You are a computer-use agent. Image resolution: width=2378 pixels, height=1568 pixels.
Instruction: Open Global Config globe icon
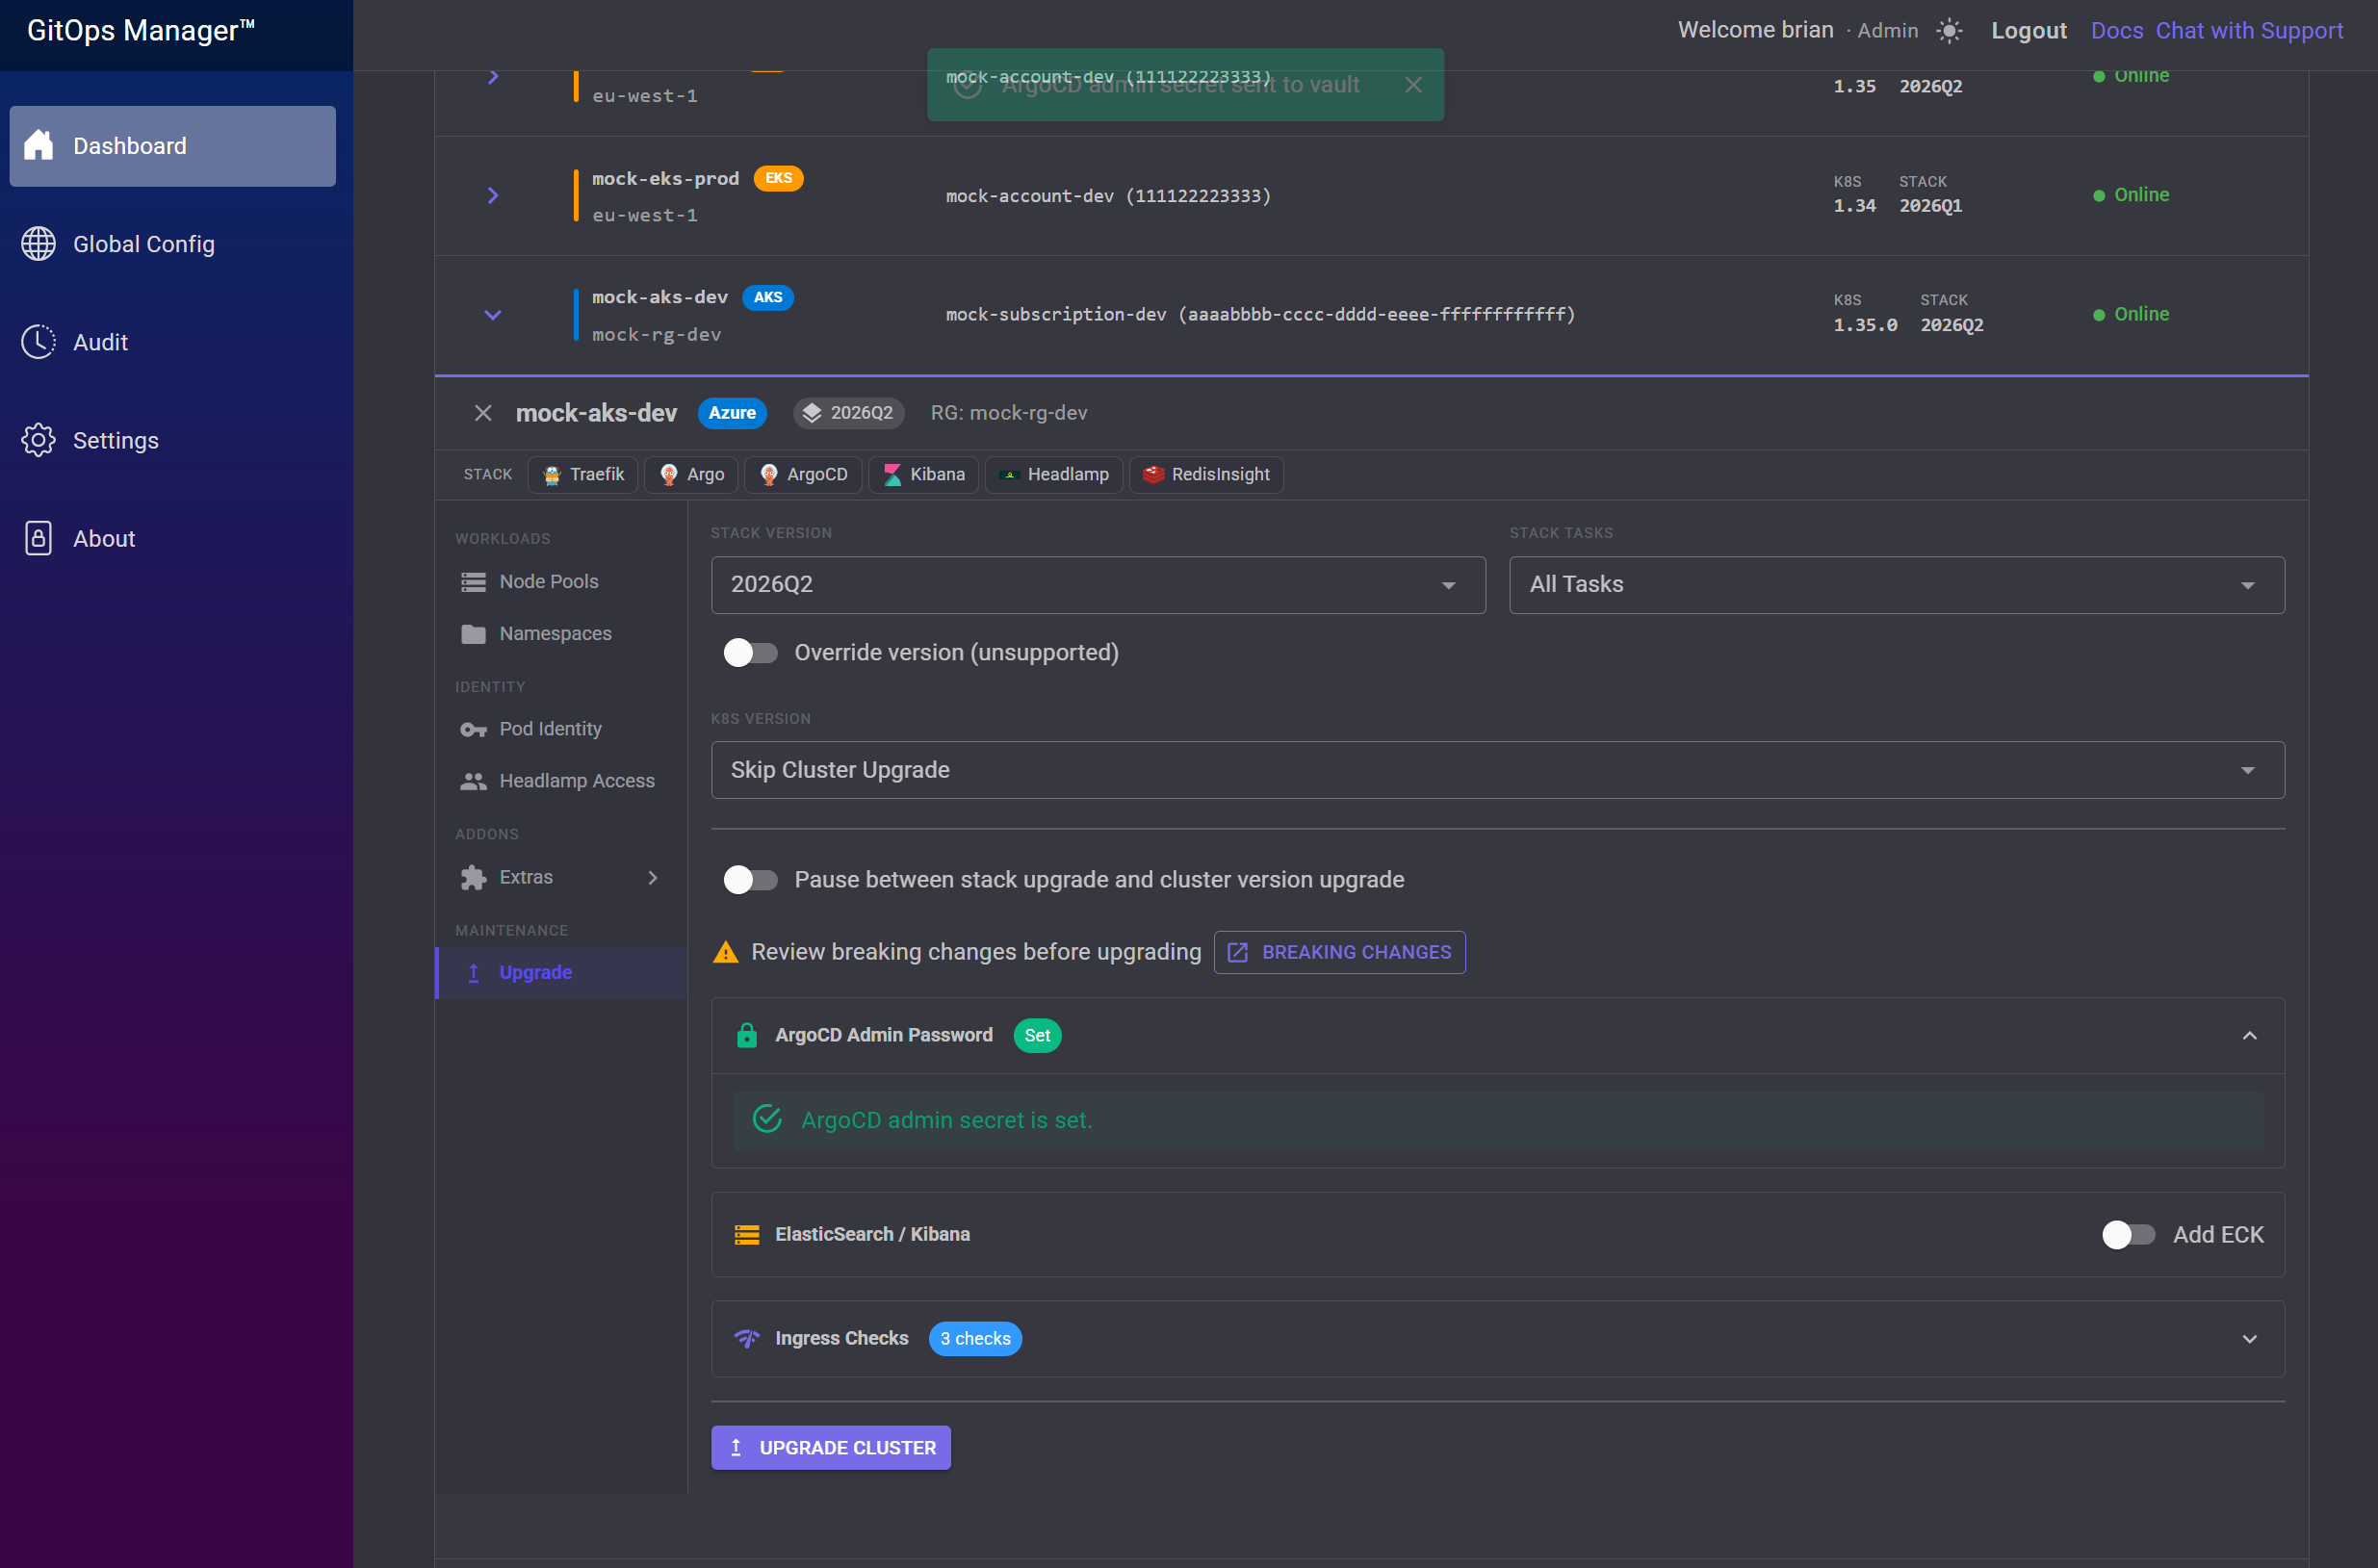(38, 243)
